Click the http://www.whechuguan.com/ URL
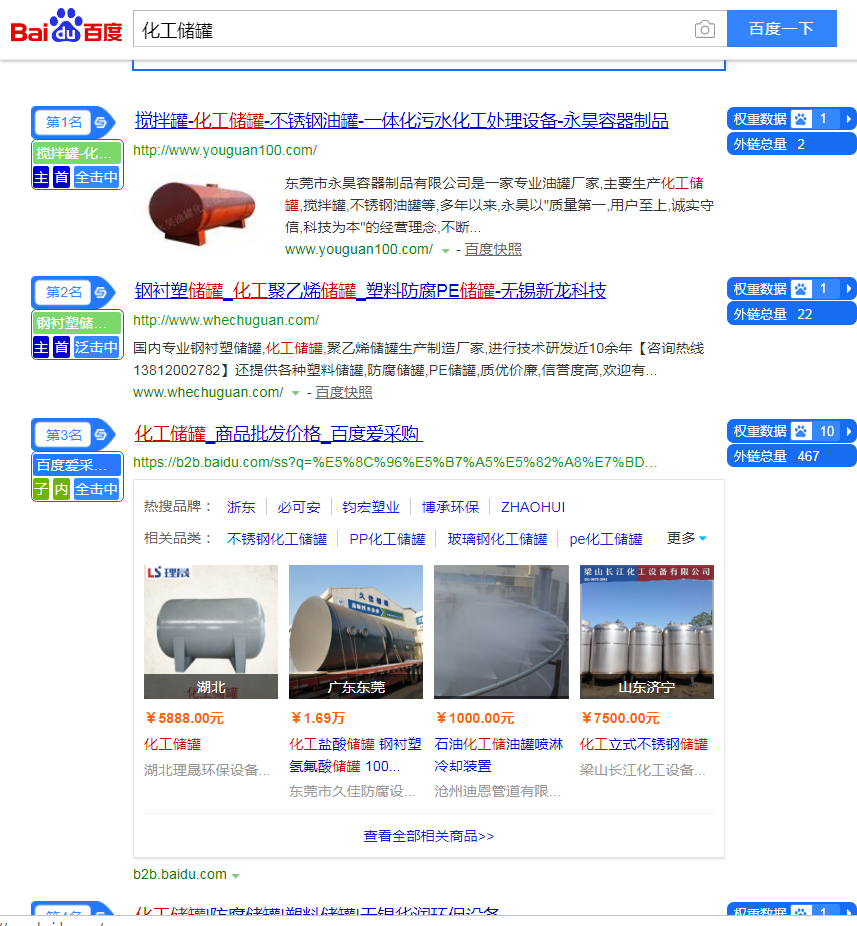This screenshot has width=857, height=926. pyautogui.click(x=226, y=320)
